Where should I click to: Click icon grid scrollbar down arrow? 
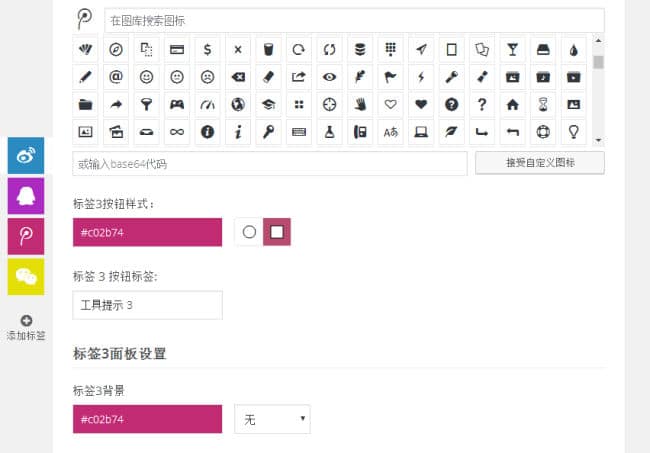point(598,141)
